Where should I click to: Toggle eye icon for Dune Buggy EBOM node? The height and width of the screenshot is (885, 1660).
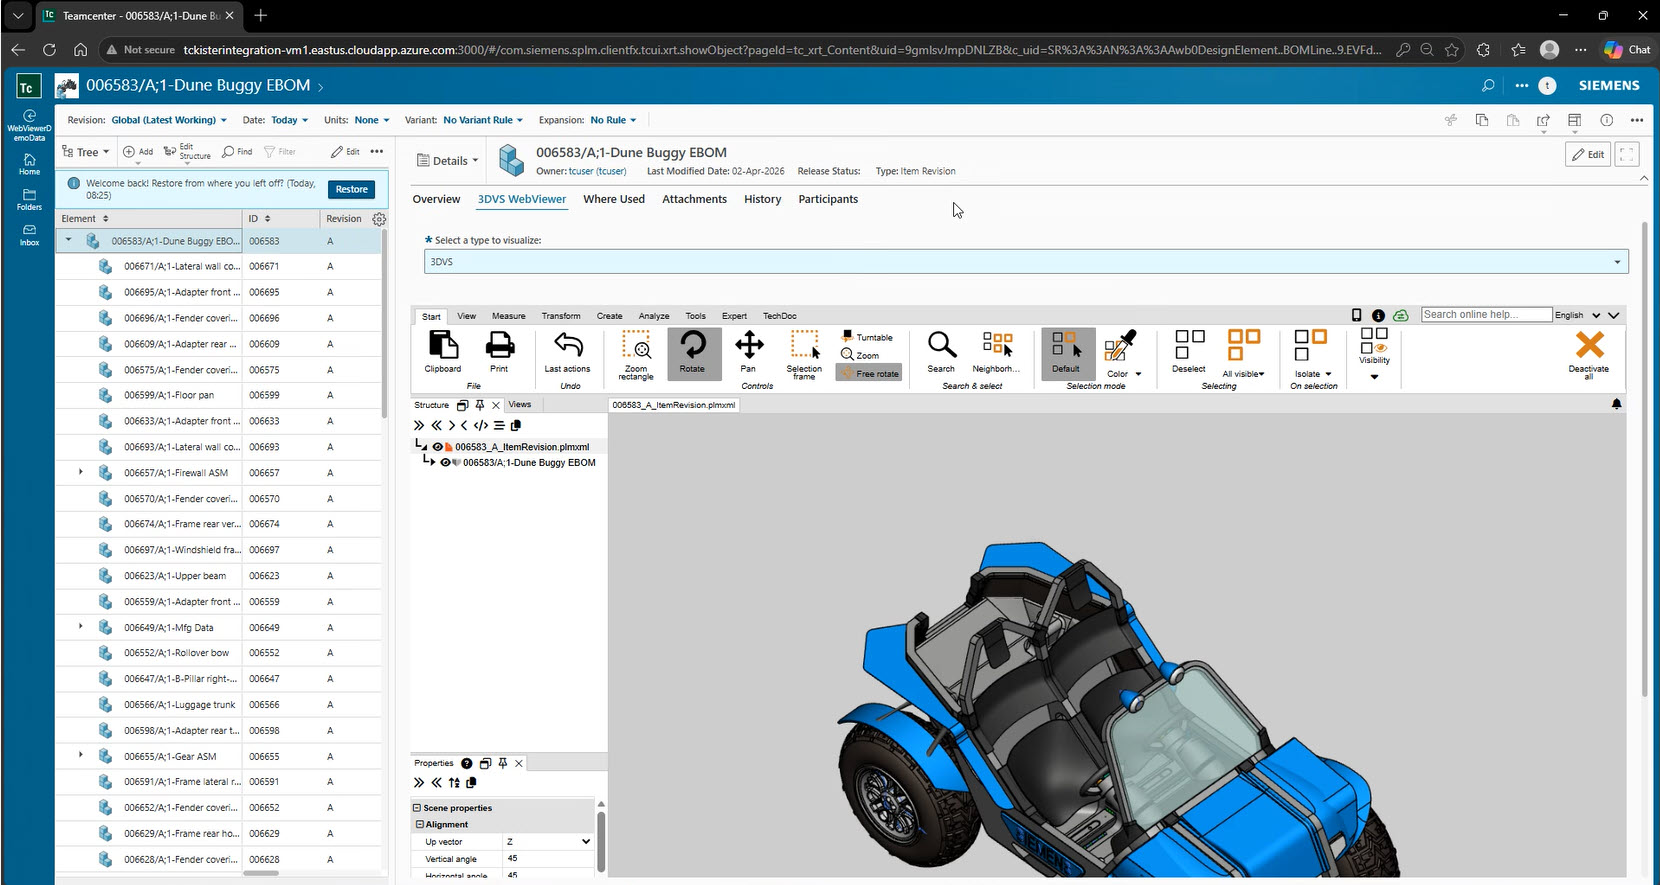pos(445,463)
